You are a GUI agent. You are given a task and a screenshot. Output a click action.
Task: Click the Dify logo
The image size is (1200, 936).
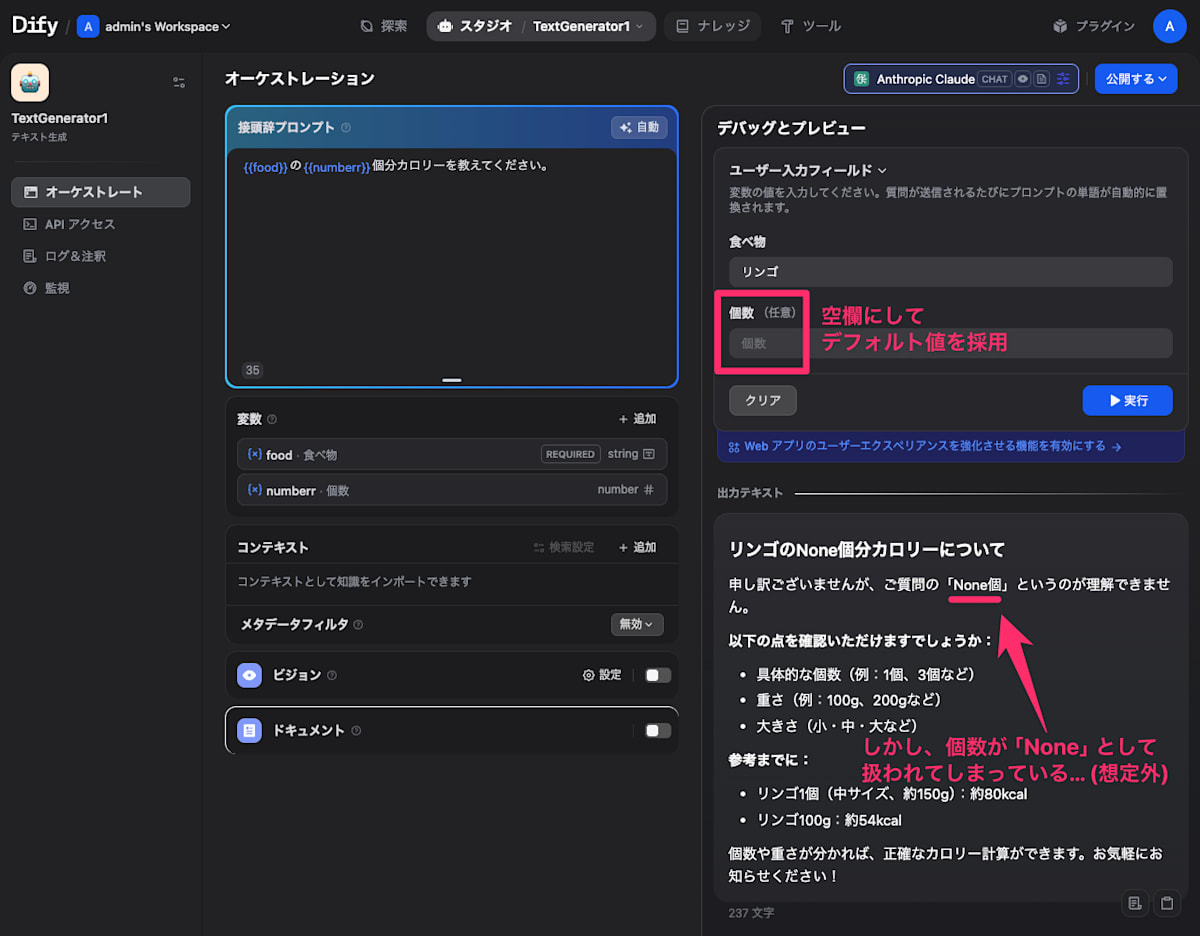(x=35, y=26)
